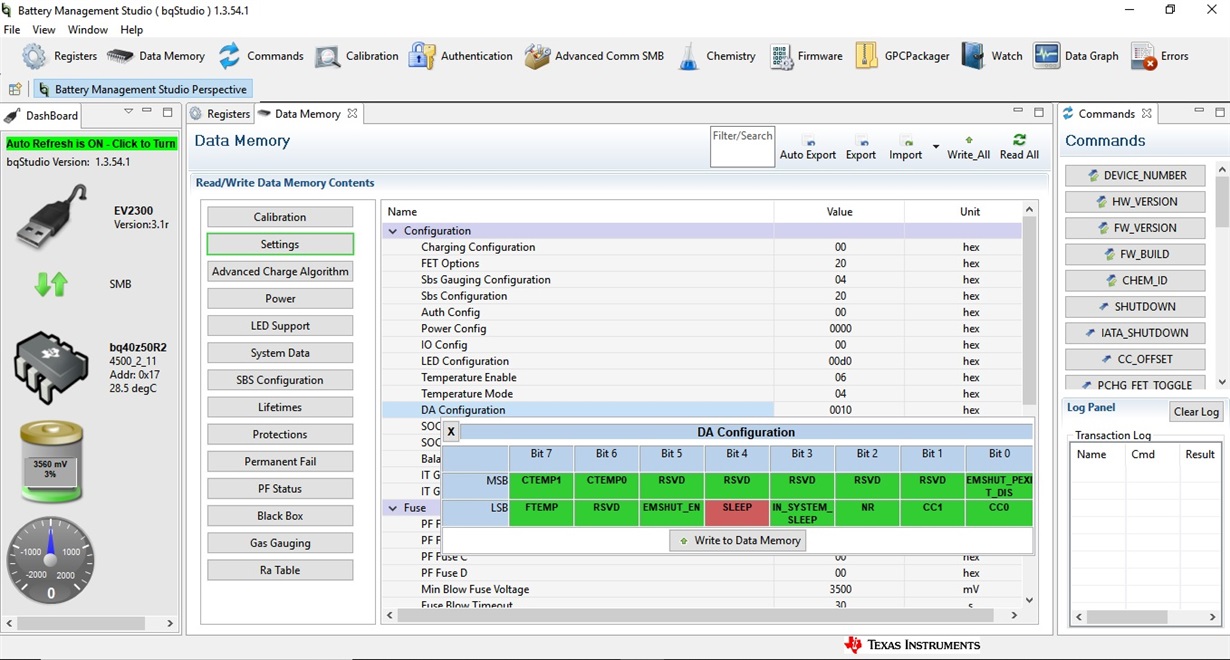Click the Export data memory icon
The width and height of the screenshot is (1230, 660).
click(x=860, y=148)
